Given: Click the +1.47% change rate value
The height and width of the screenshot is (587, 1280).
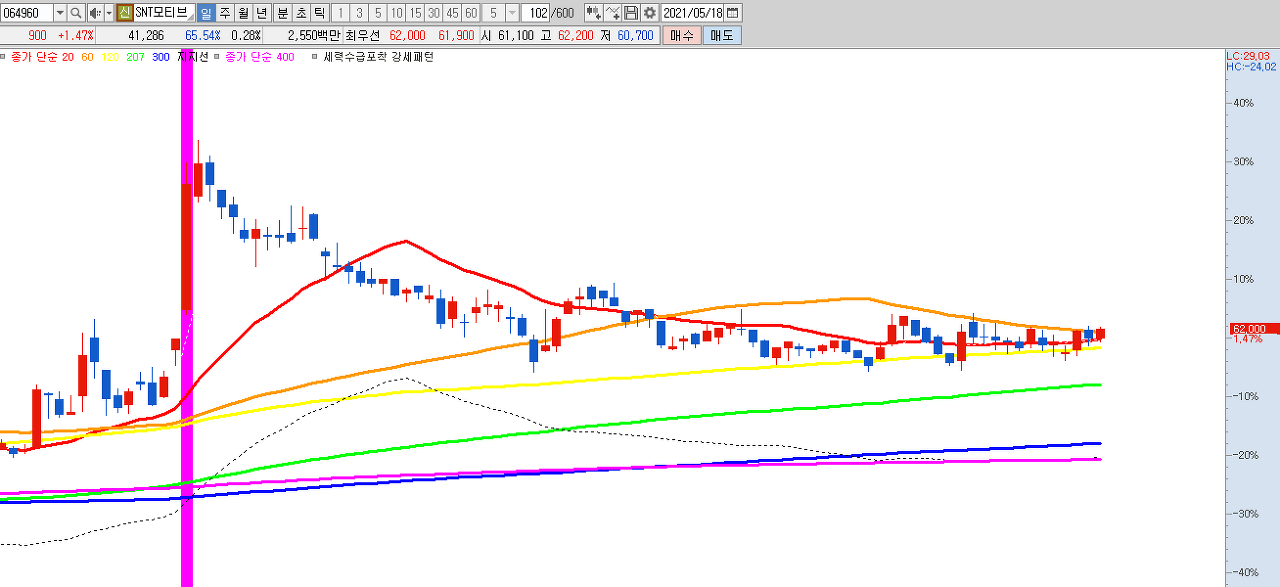Looking at the screenshot, I should click(x=74, y=35).
